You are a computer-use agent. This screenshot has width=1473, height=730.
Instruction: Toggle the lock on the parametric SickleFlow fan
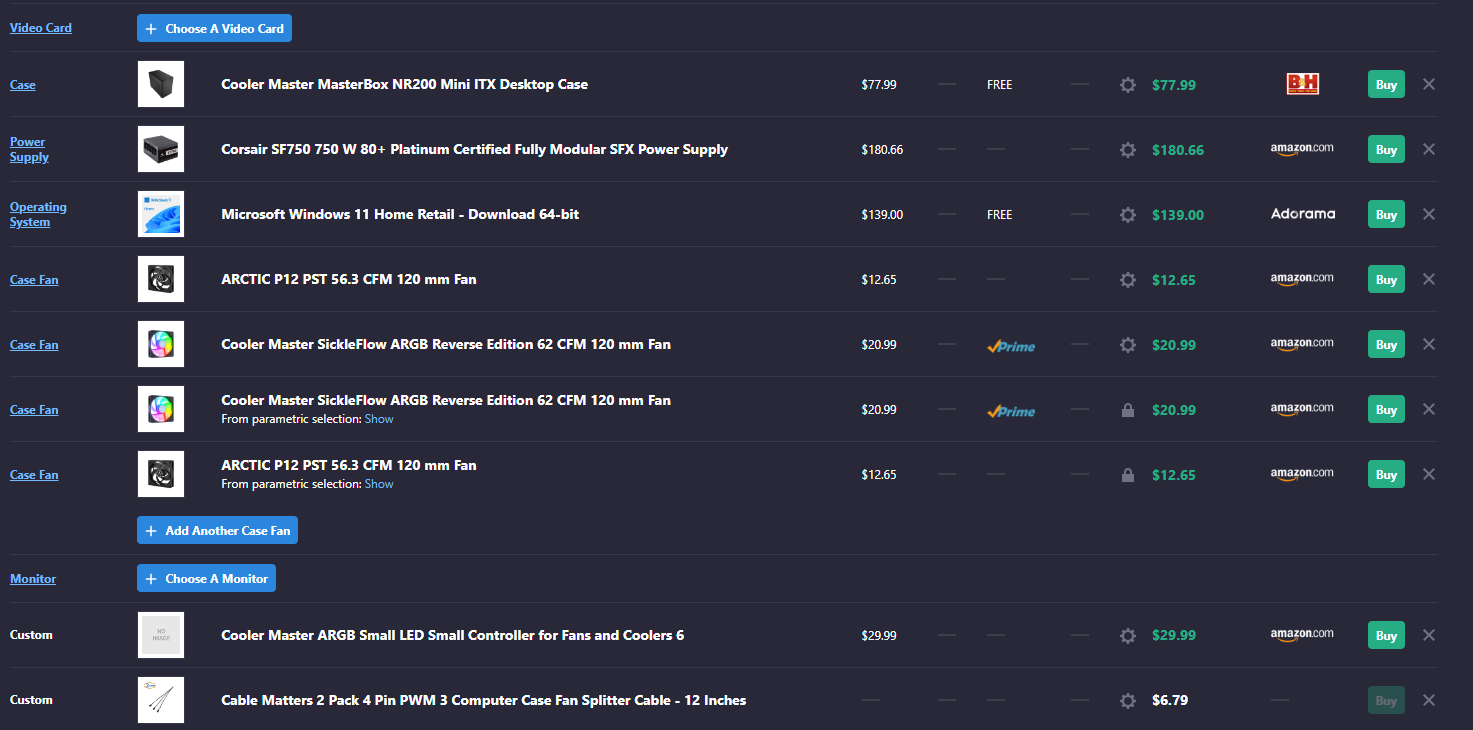(x=1128, y=409)
